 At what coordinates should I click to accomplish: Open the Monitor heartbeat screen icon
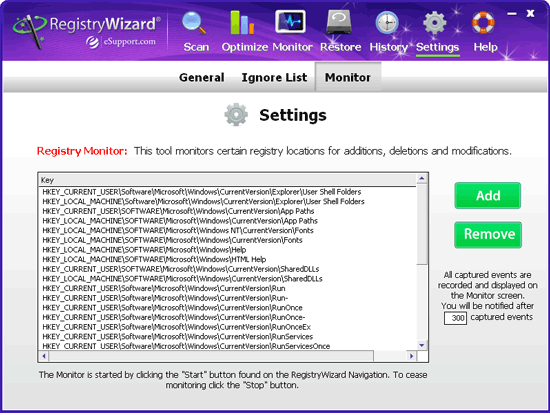[290, 22]
